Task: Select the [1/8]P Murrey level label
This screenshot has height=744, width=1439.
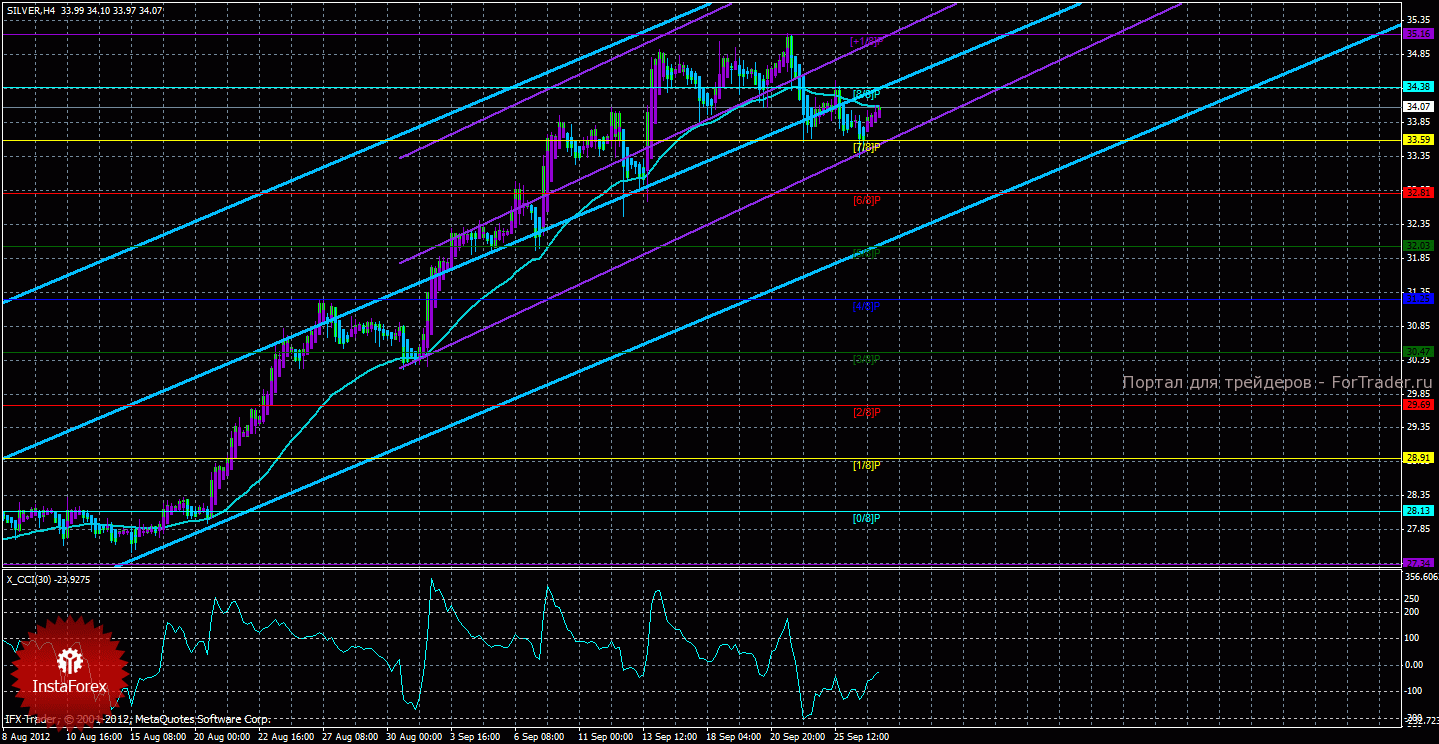Action: pos(866,466)
